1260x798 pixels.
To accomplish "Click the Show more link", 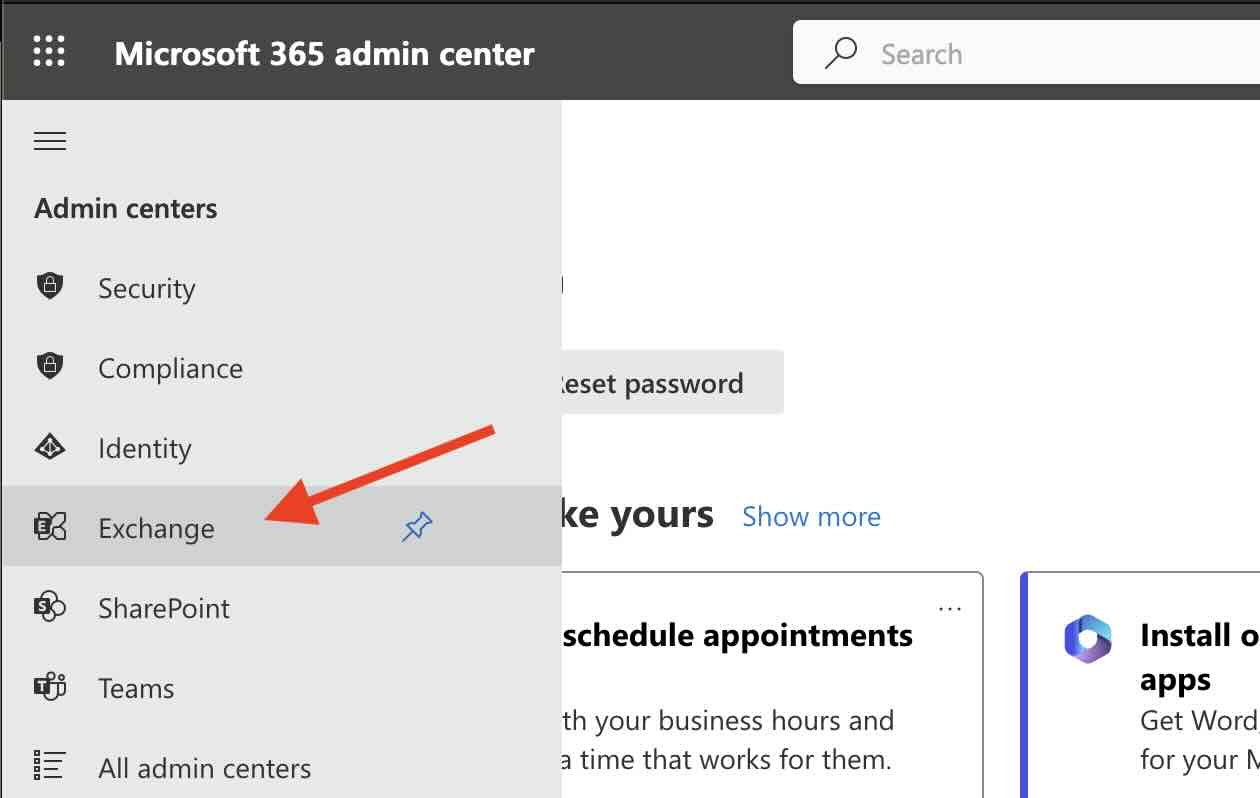I will (811, 516).
